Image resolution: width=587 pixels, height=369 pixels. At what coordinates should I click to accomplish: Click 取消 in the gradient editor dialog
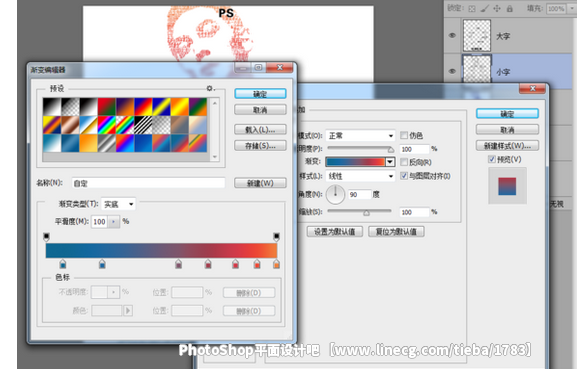pos(260,110)
